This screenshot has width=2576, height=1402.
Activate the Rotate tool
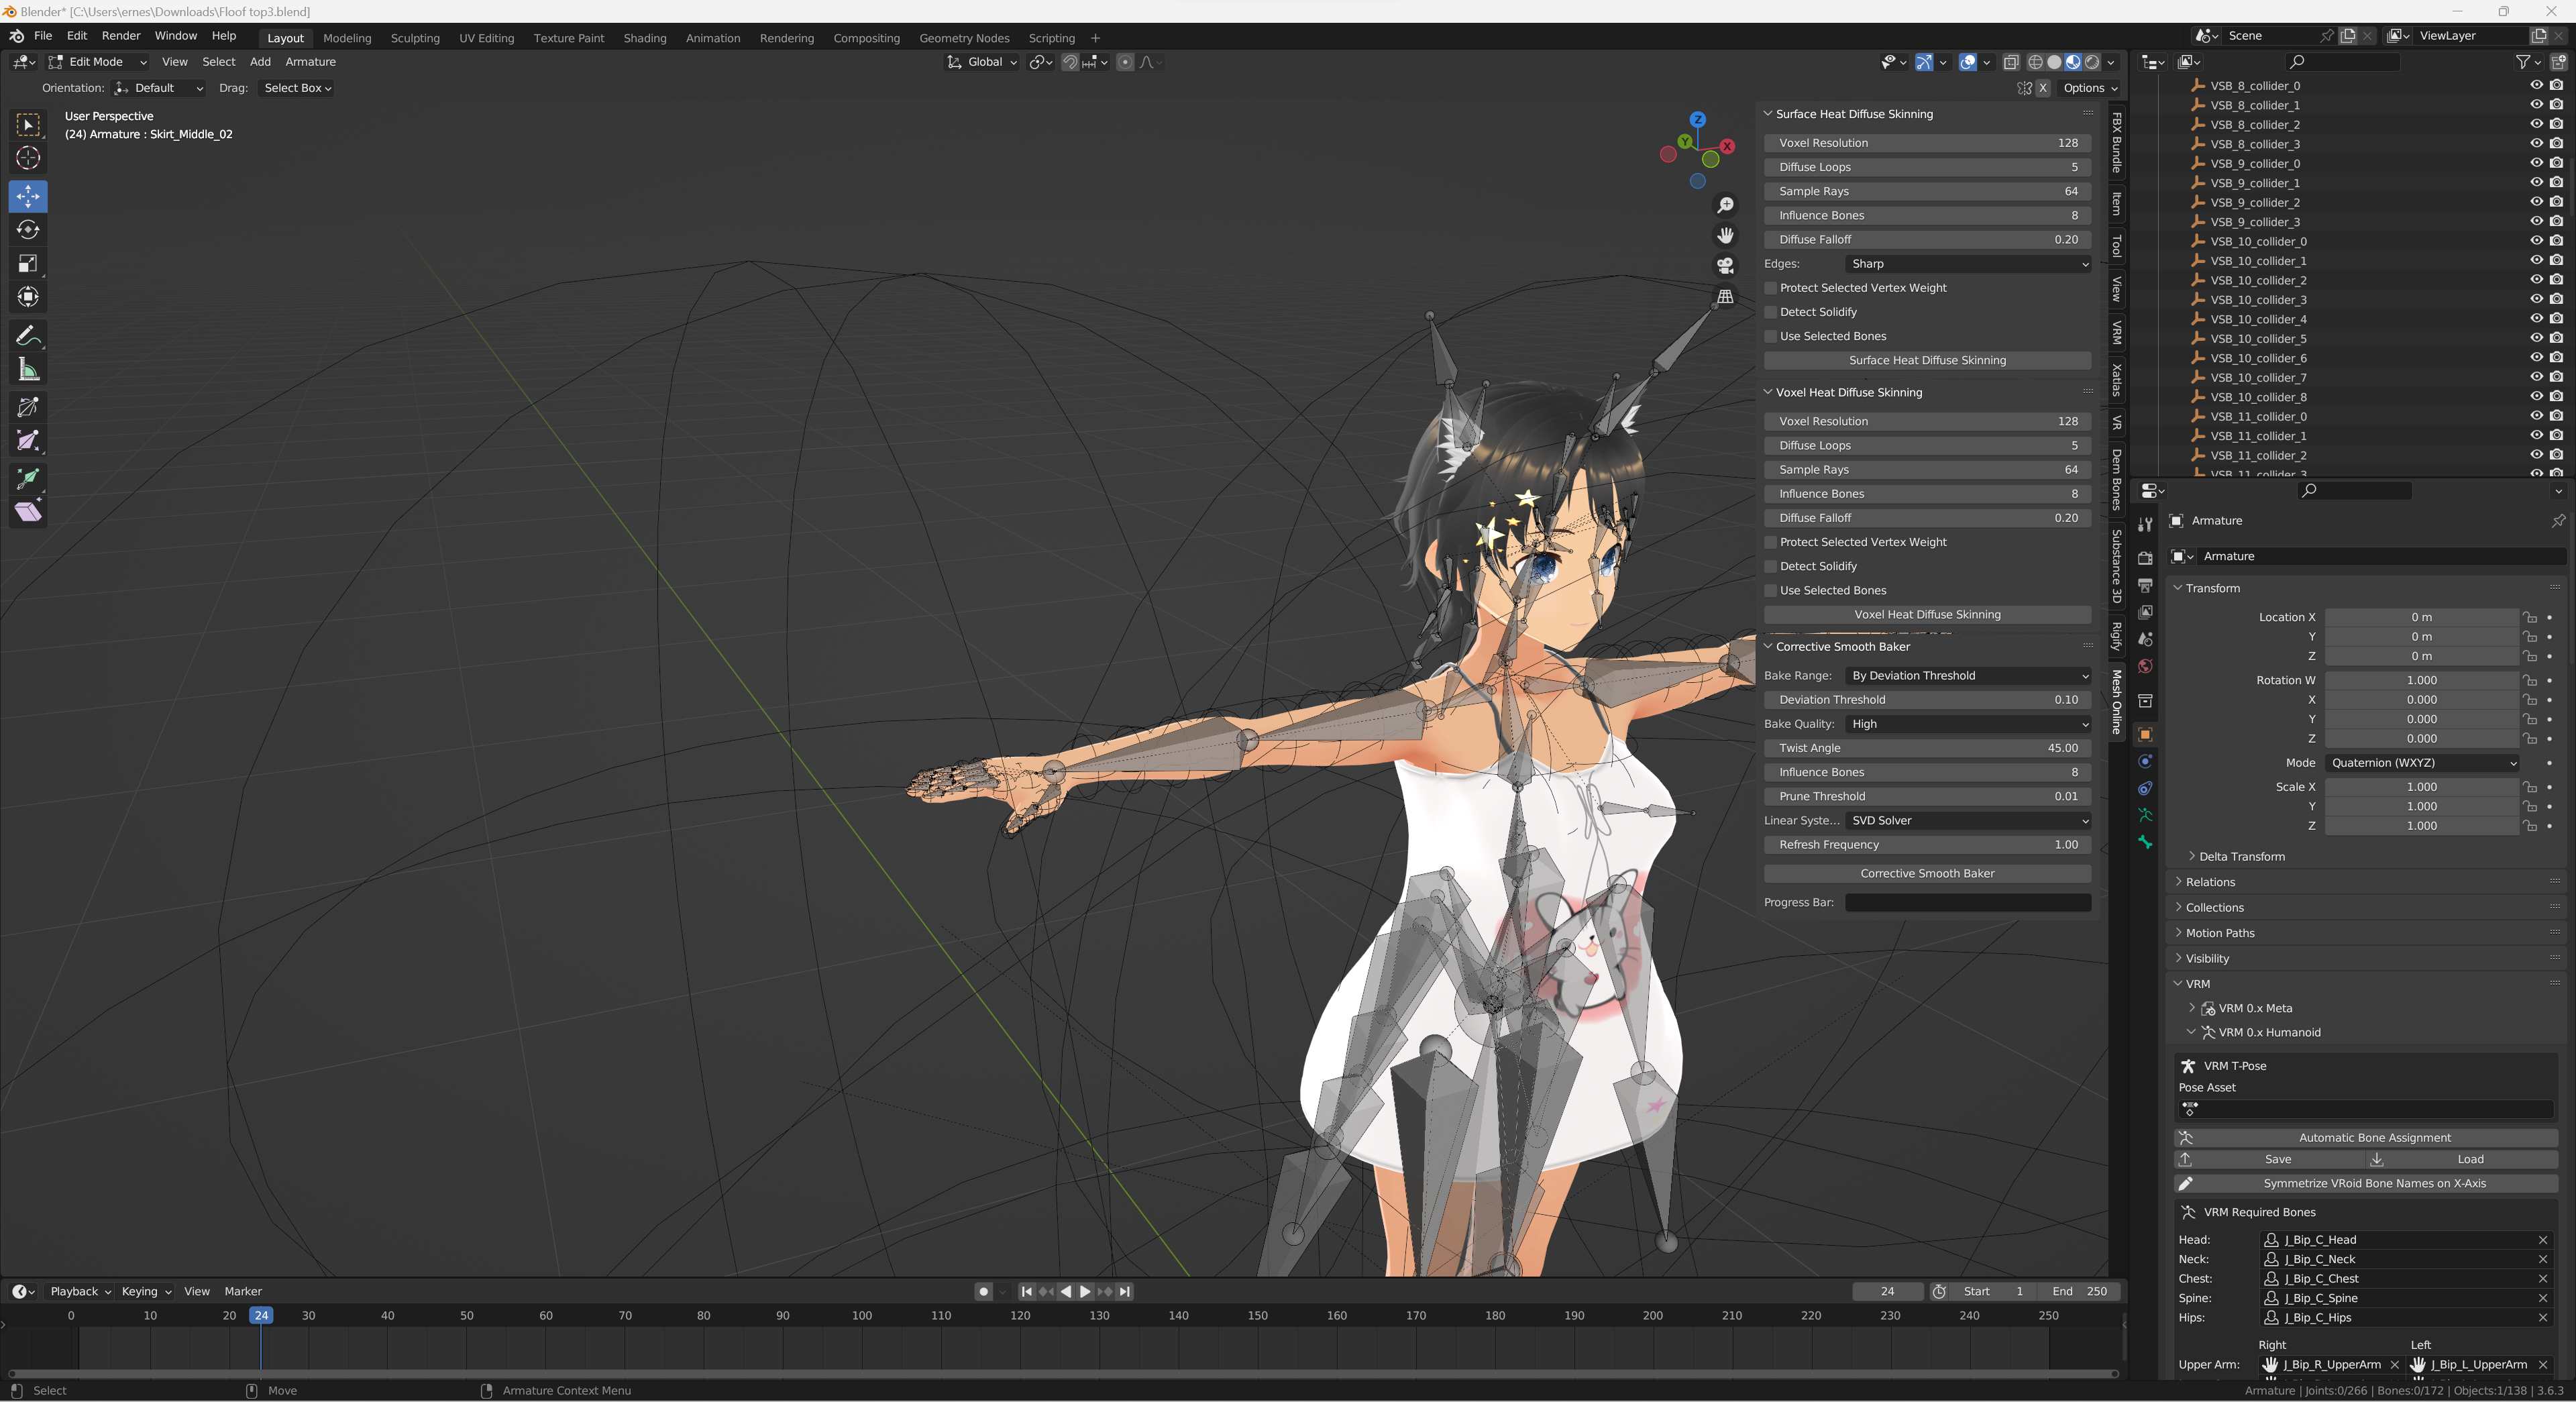point(28,230)
